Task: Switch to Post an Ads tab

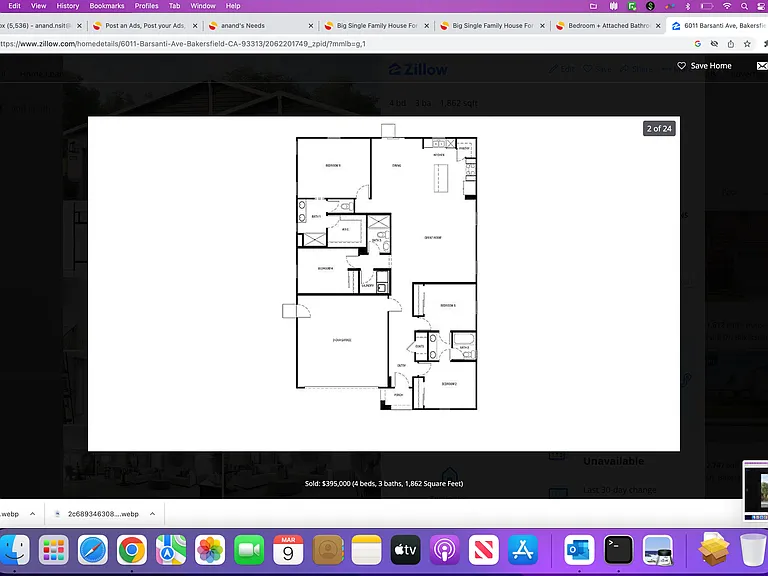Action: (145, 25)
